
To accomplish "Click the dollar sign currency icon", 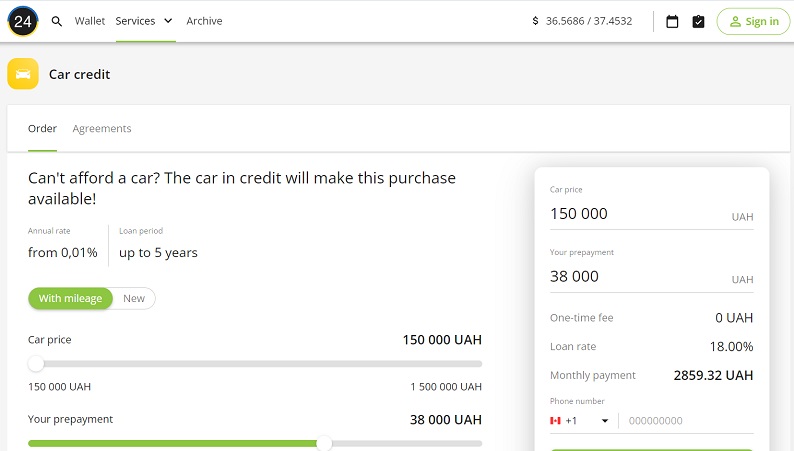I will [535, 21].
